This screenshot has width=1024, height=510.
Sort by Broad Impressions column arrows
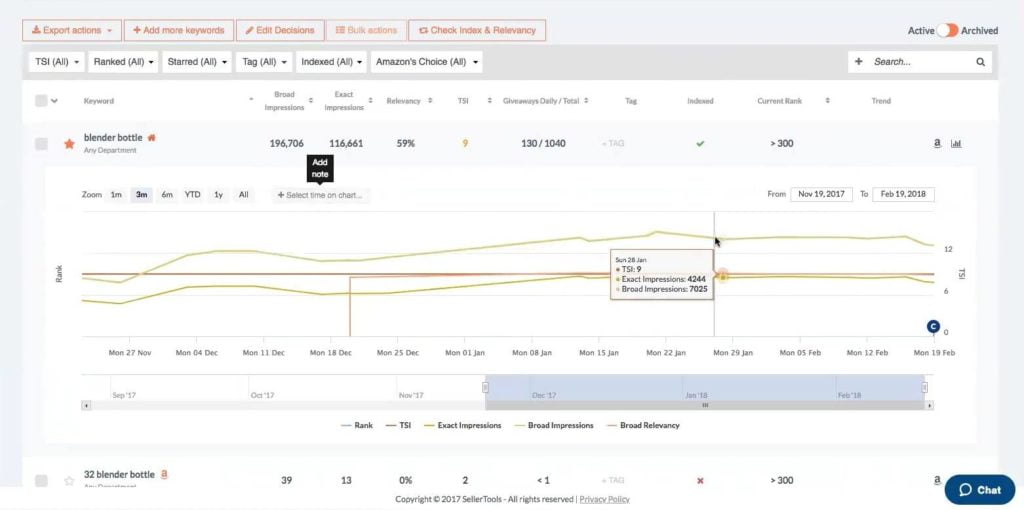click(x=311, y=101)
